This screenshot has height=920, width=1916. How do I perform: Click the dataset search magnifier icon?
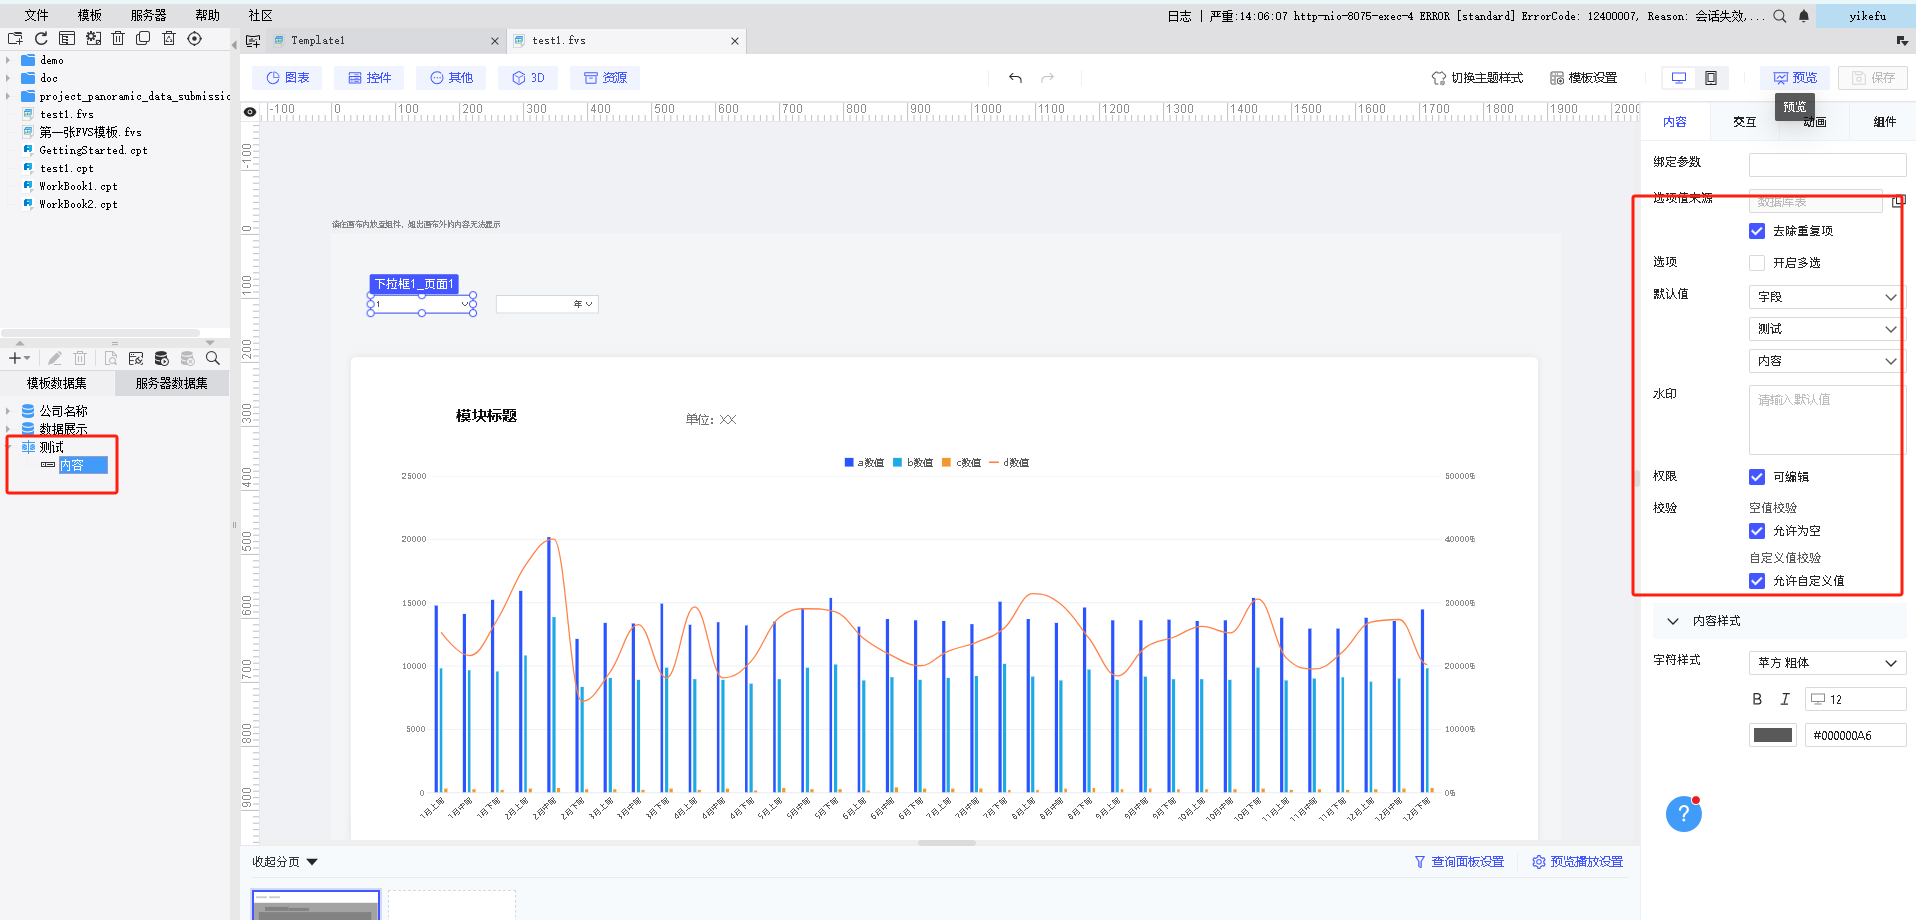(x=213, y=358)
